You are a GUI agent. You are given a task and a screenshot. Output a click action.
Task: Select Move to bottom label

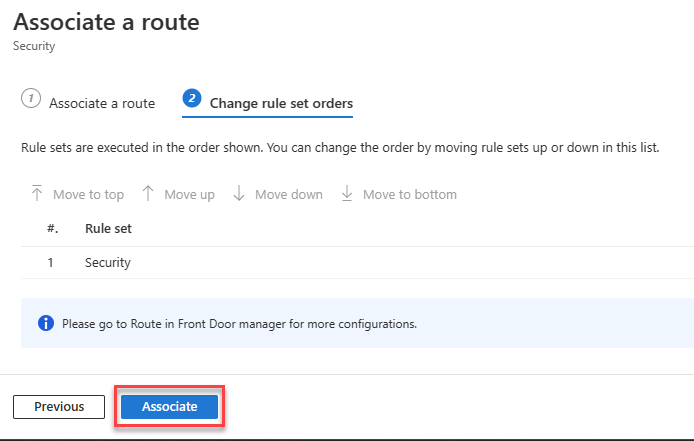410,194
